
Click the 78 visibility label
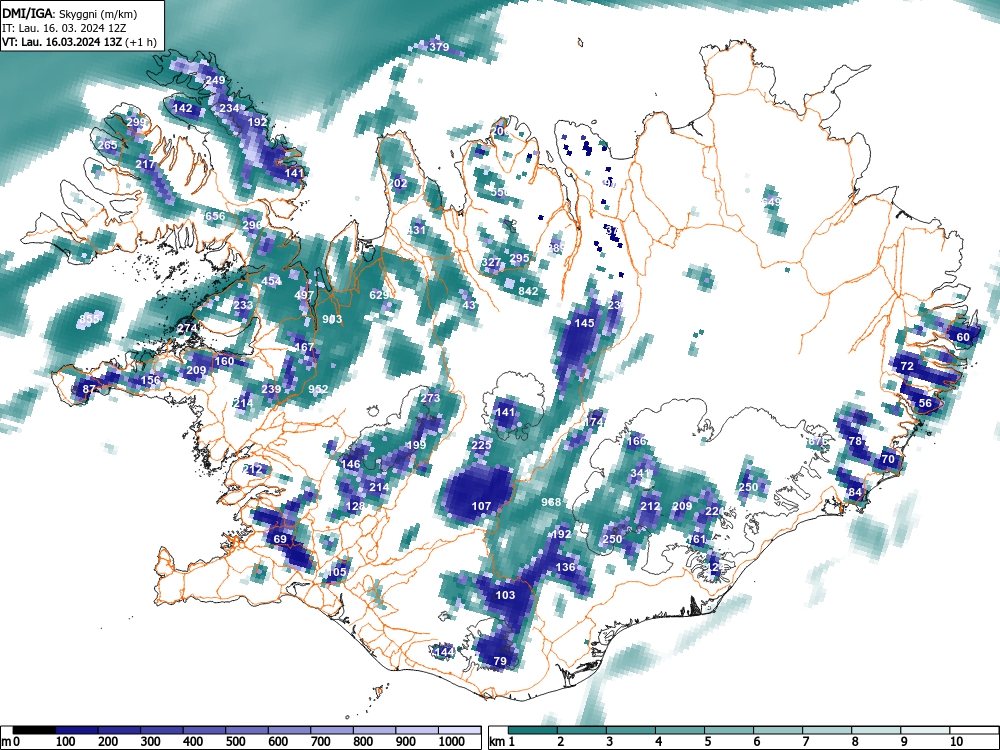click(855, 441)
